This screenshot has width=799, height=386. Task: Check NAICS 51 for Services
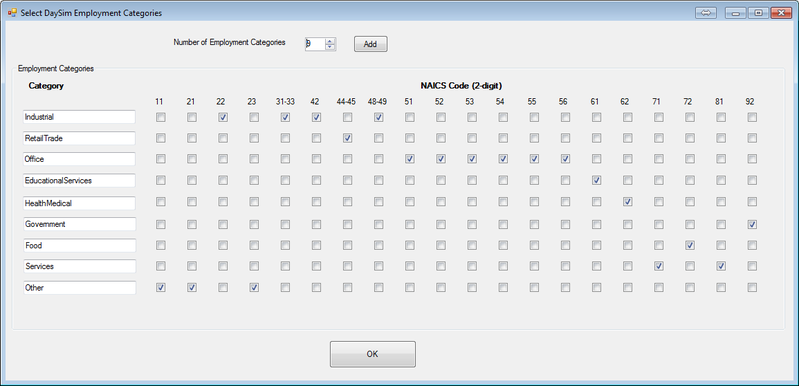[409, 266]
